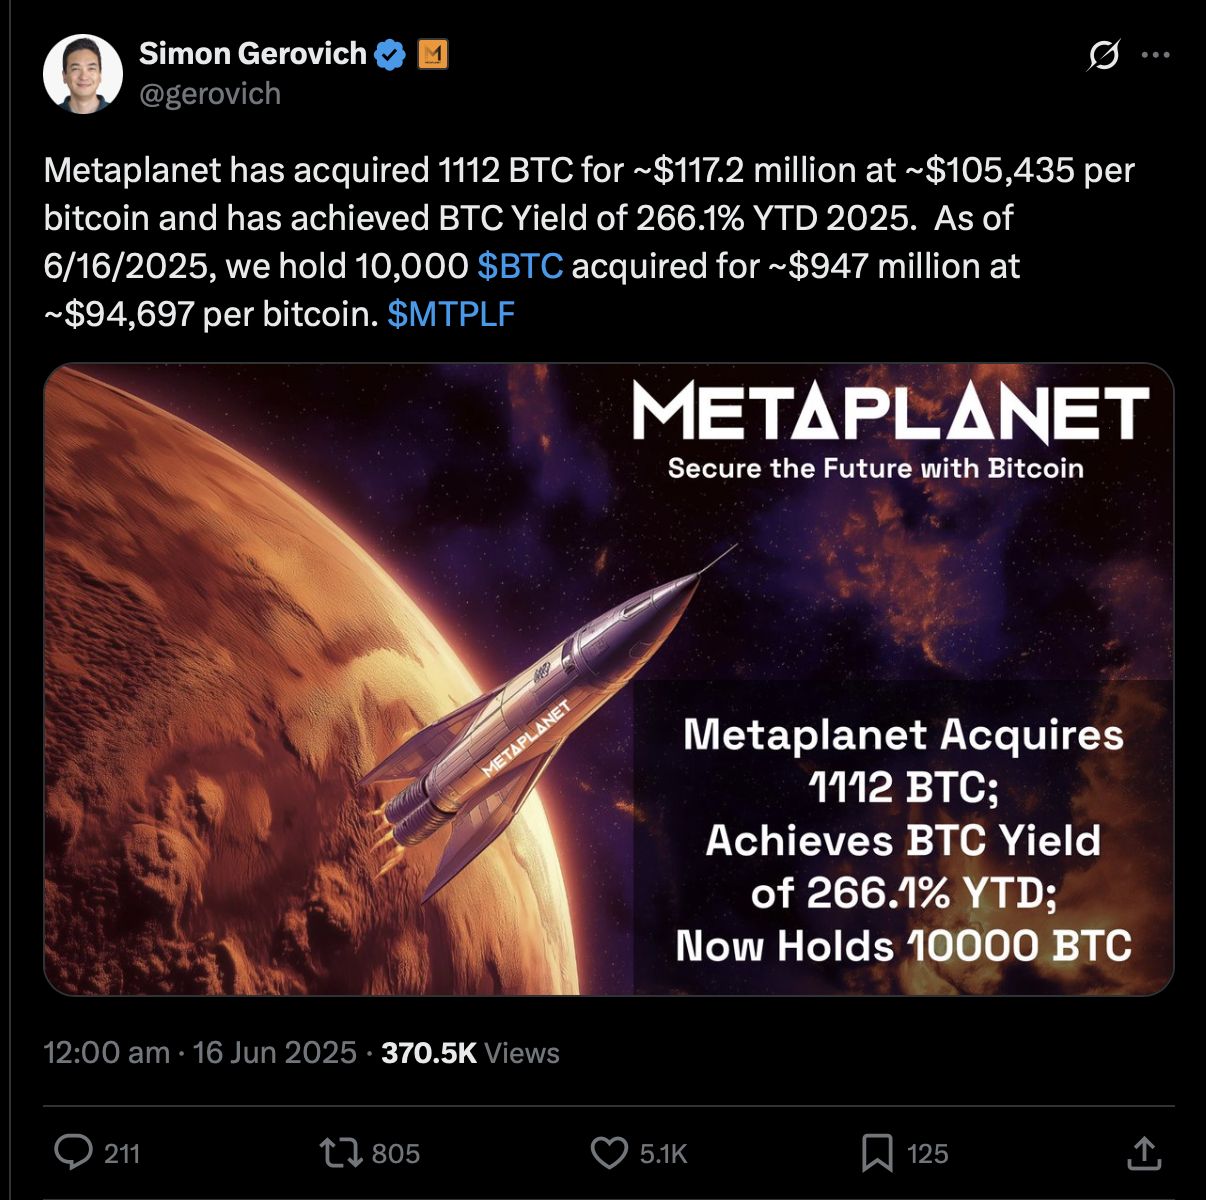Click the Grok slashed-circle icon
Viewport: 1206px width, 1200px height.
pos(1102,55)
